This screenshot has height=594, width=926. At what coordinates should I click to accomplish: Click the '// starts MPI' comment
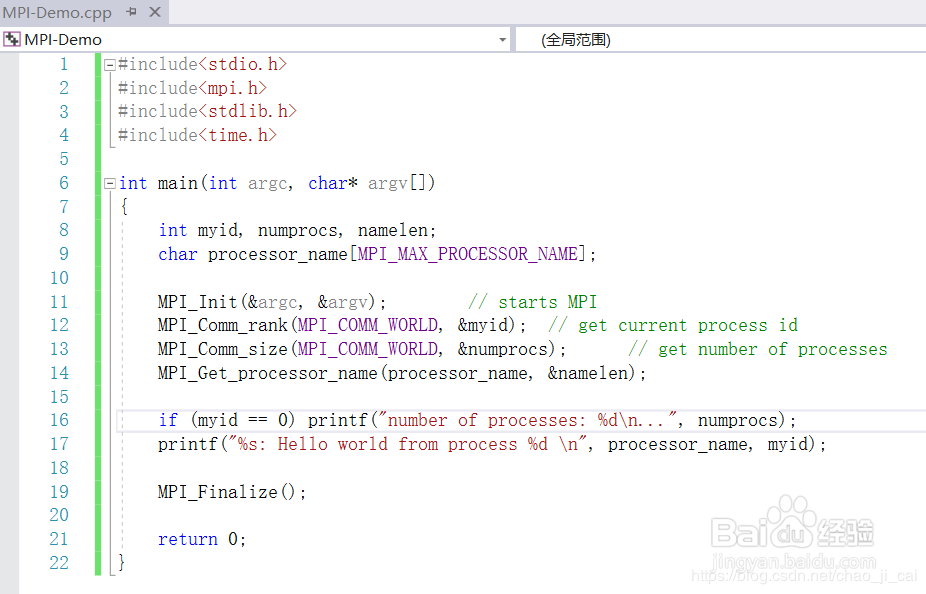(x=533, y=302)
